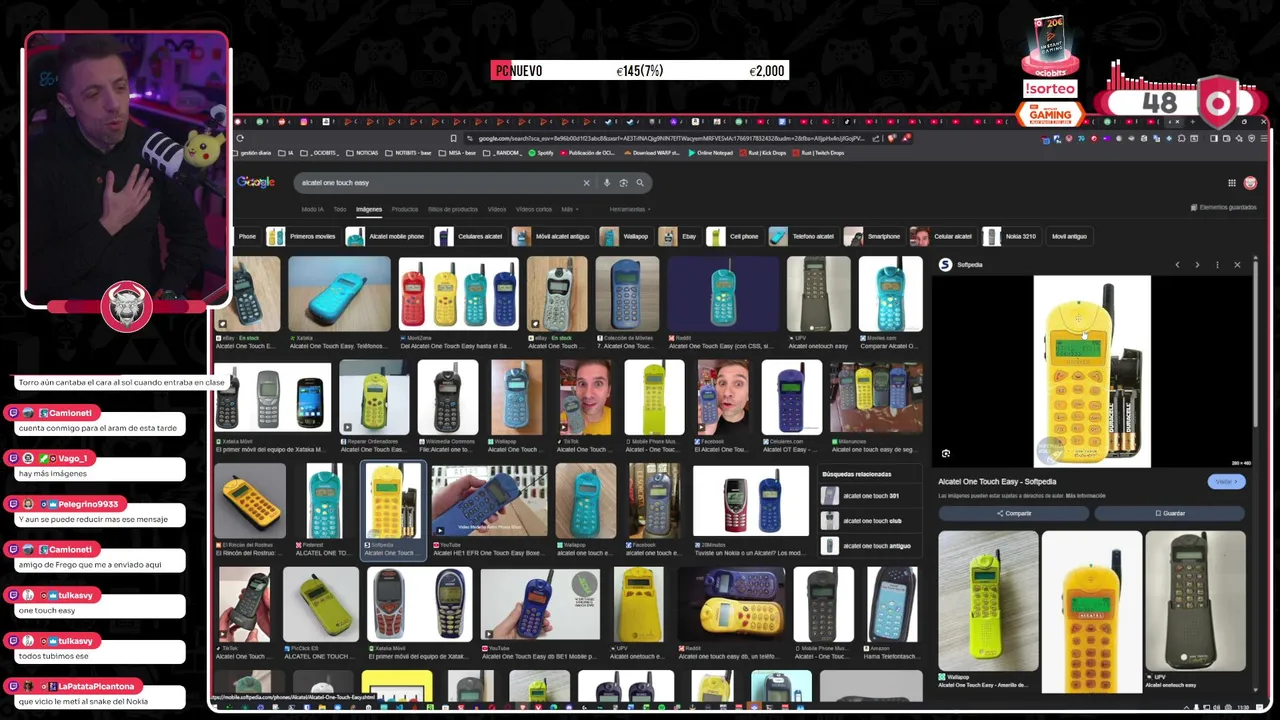Open Elementos guardados saved items link

click(x=1223, y=207)
